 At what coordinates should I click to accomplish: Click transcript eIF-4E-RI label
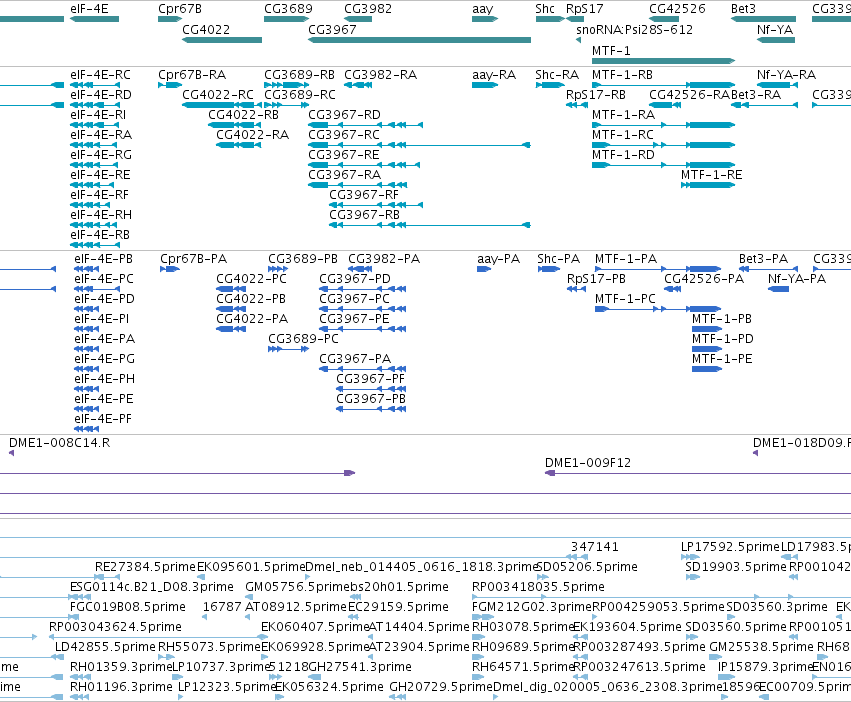point(98,115)
